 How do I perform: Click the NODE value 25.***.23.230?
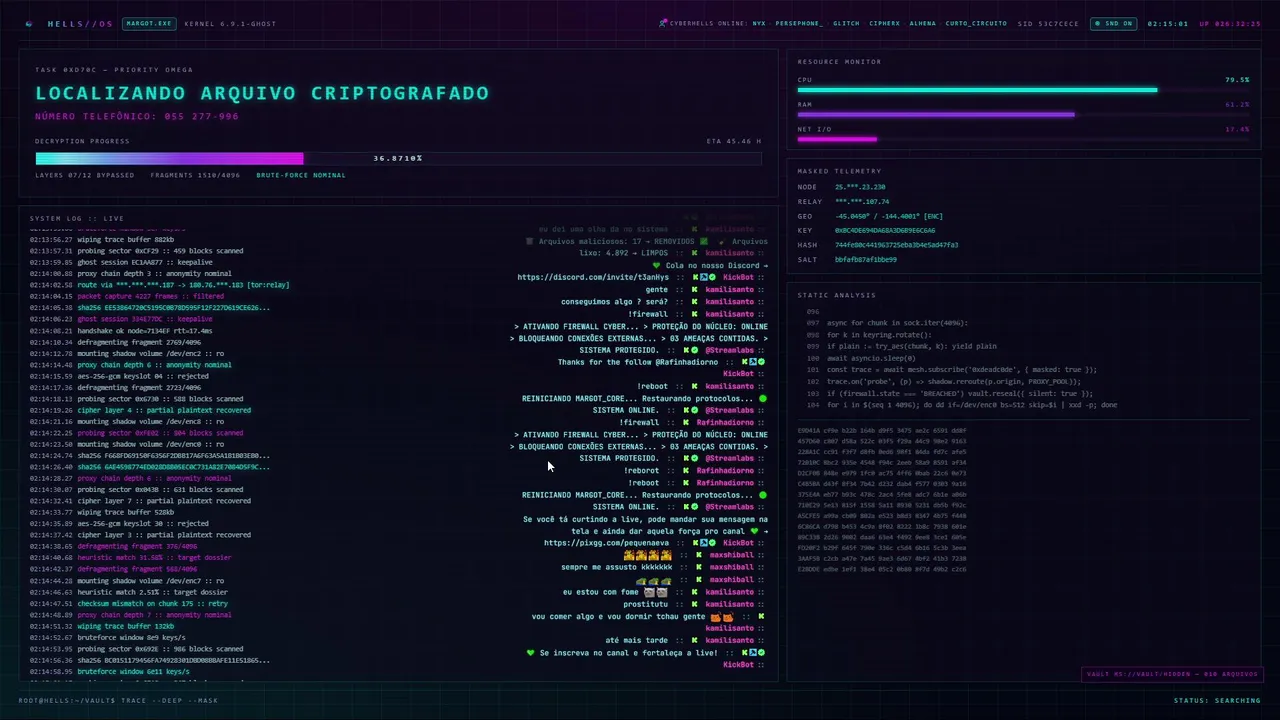(860, 187)
